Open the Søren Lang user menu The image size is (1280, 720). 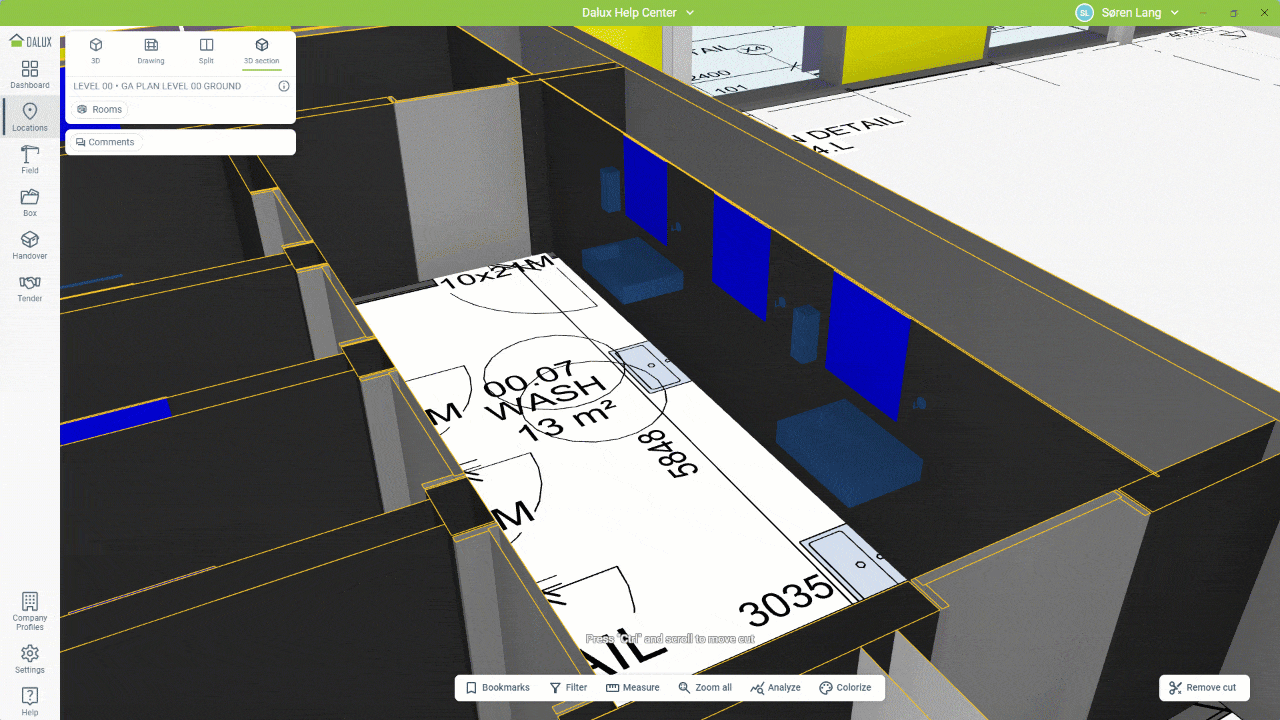coord(1128,13)
